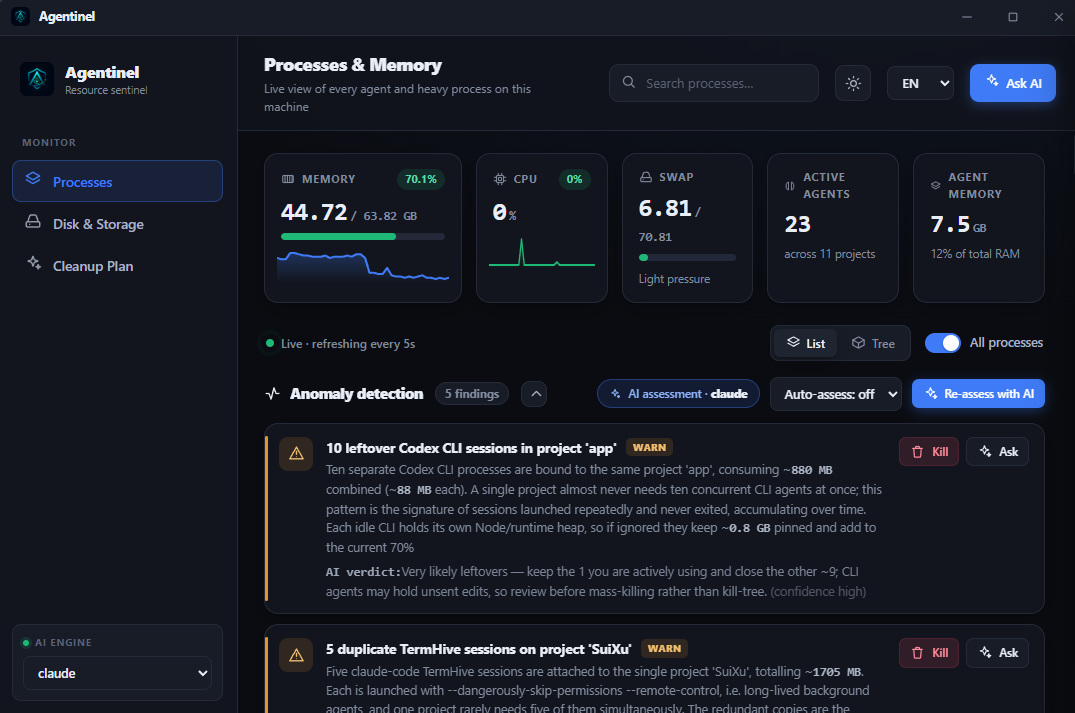The height and width of the screenshot is (713, 1075).
Task: Click the CPU sparkline chart
Action: coord(542,252)
